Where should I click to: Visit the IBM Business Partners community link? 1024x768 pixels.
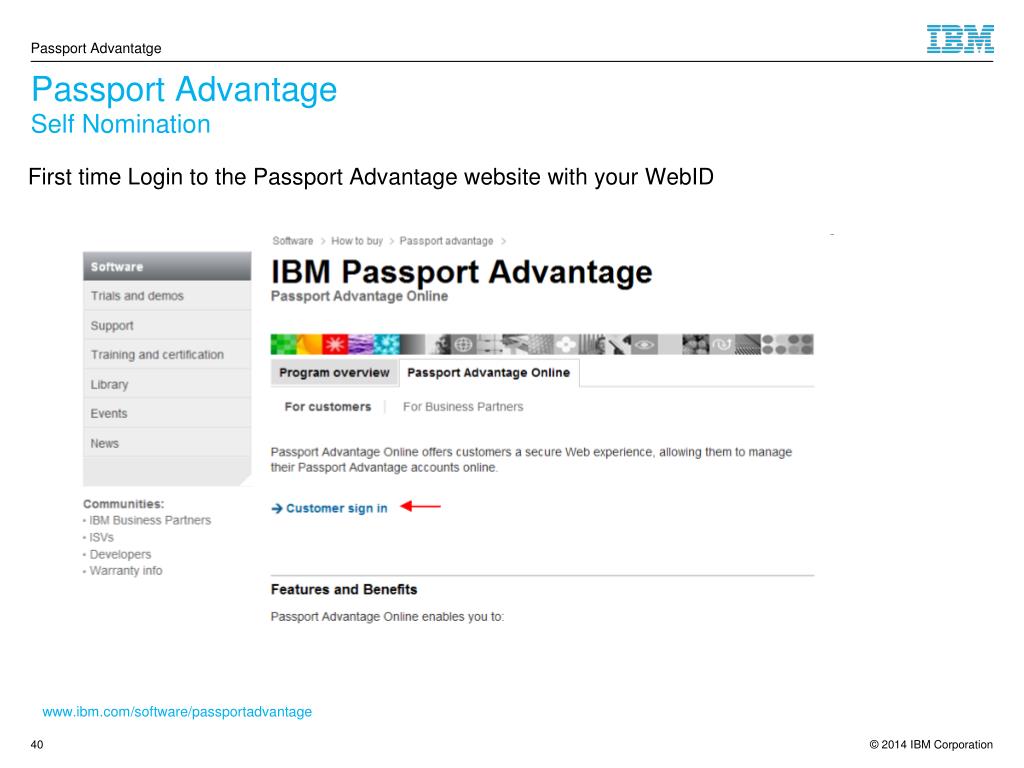[x=150, y=520]
